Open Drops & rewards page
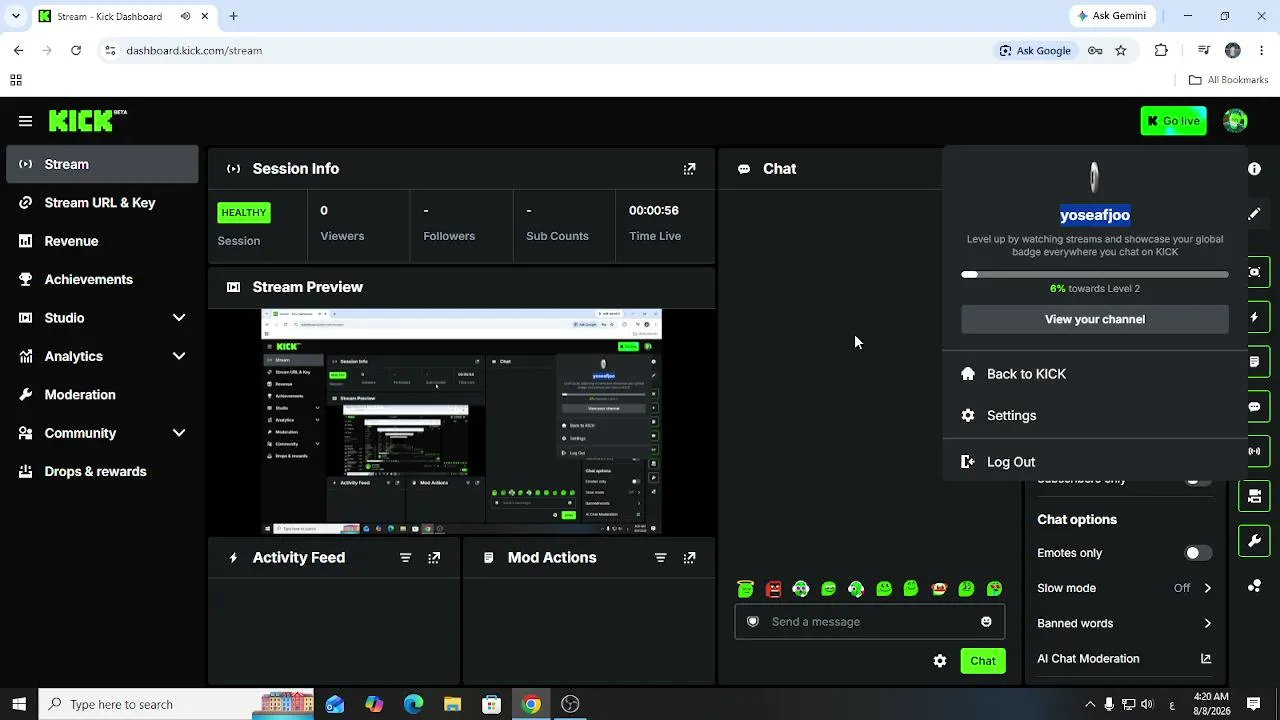Viewport: 1280px width, 720px height. point(102,472)
